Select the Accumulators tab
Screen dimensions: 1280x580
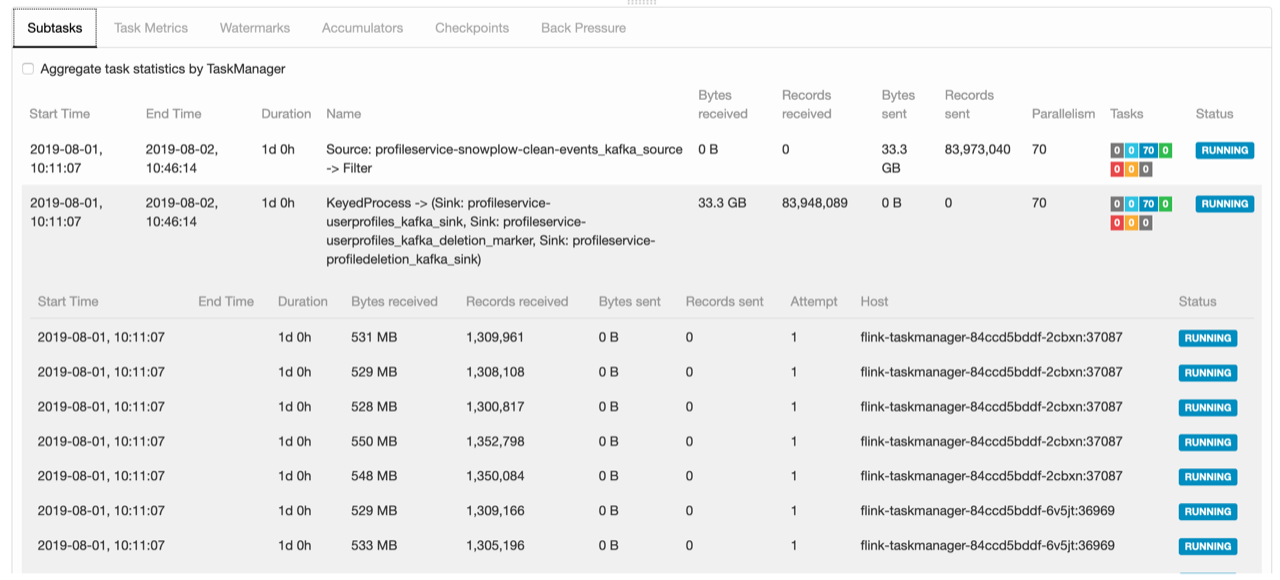(x=362, y=28)
